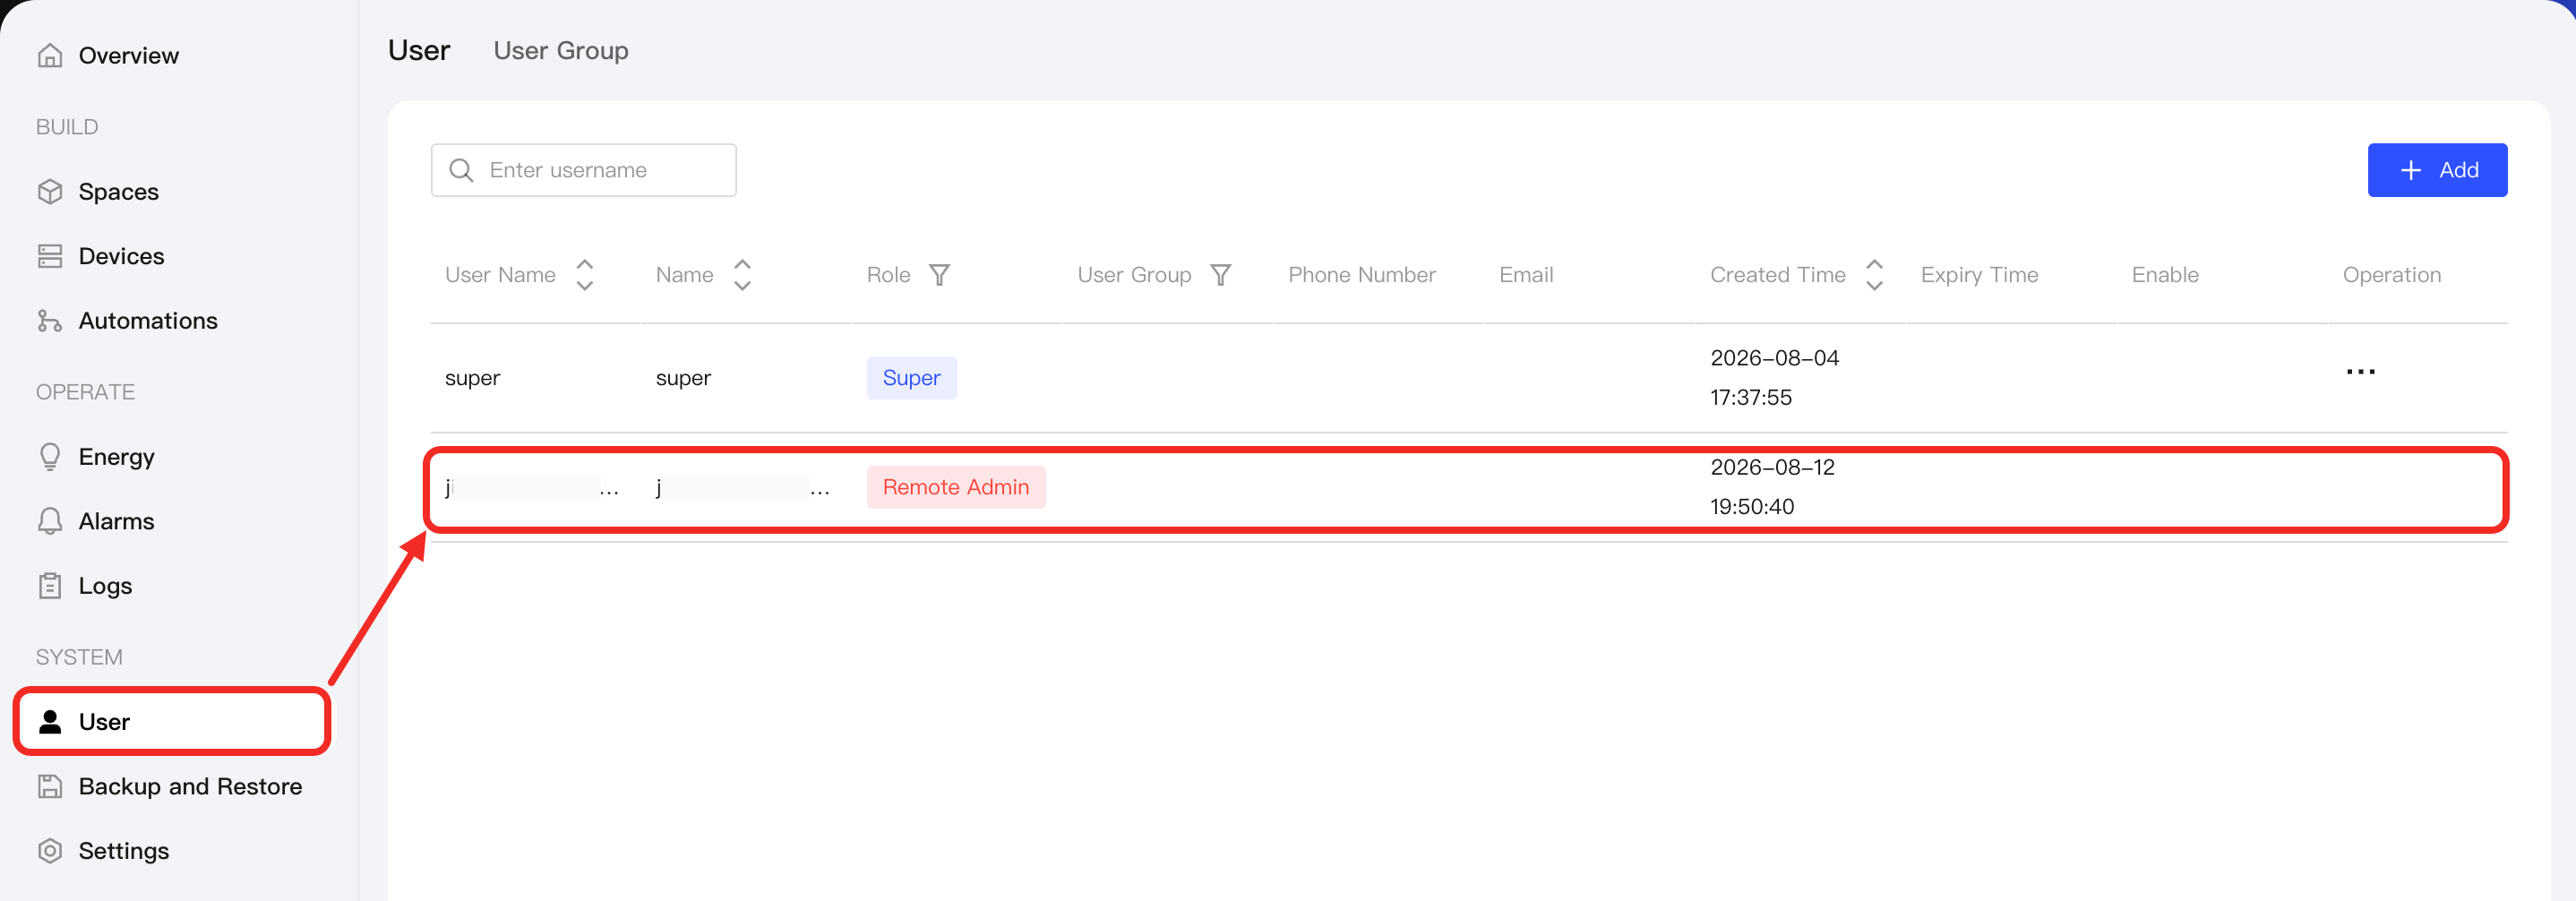Open Devices from the sidebar
This screenshot has height=901, width=2576.
coord(121,257)
